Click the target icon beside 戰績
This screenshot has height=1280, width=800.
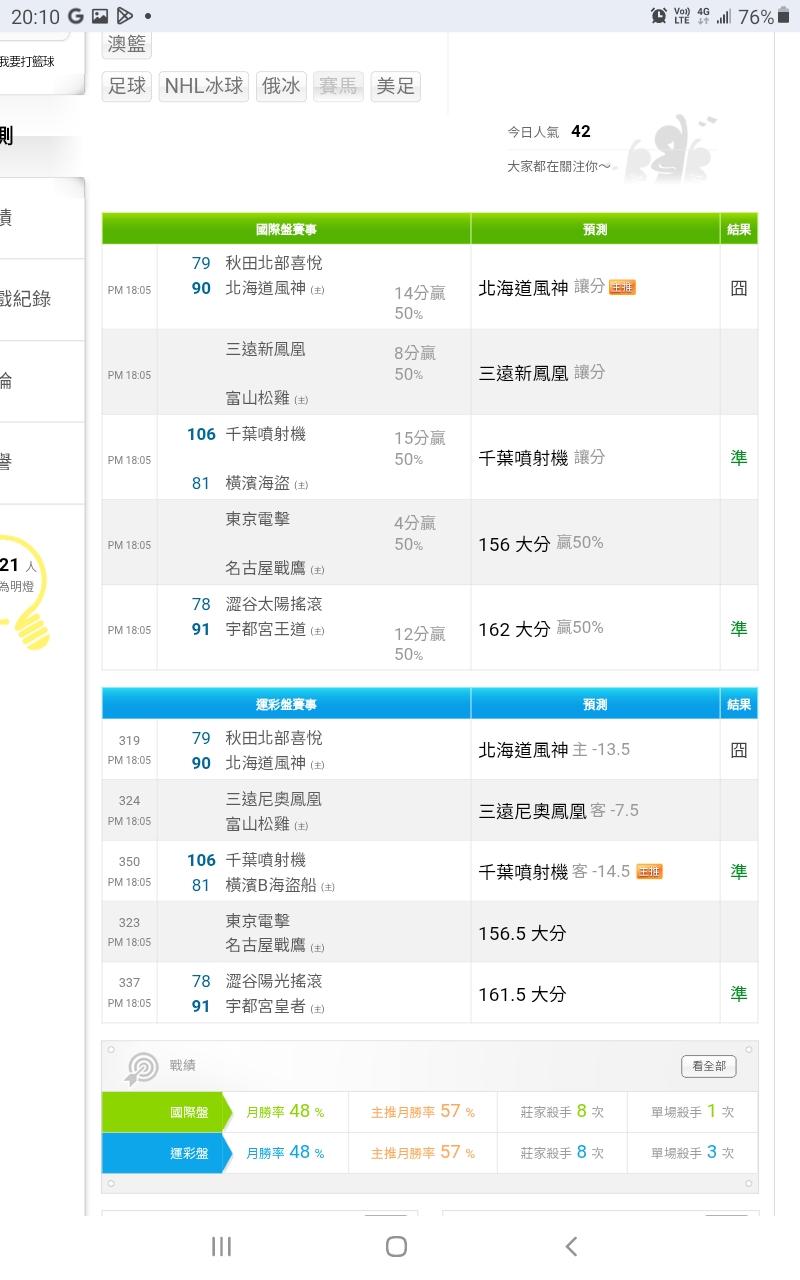141,1068
